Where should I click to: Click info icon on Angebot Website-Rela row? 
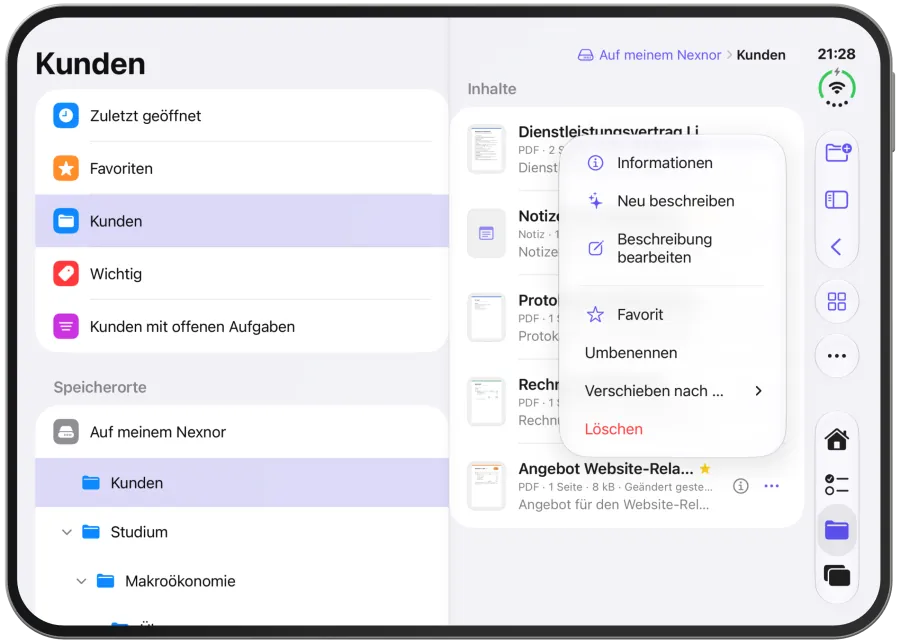pyautogui.click(x=740, y=486)
